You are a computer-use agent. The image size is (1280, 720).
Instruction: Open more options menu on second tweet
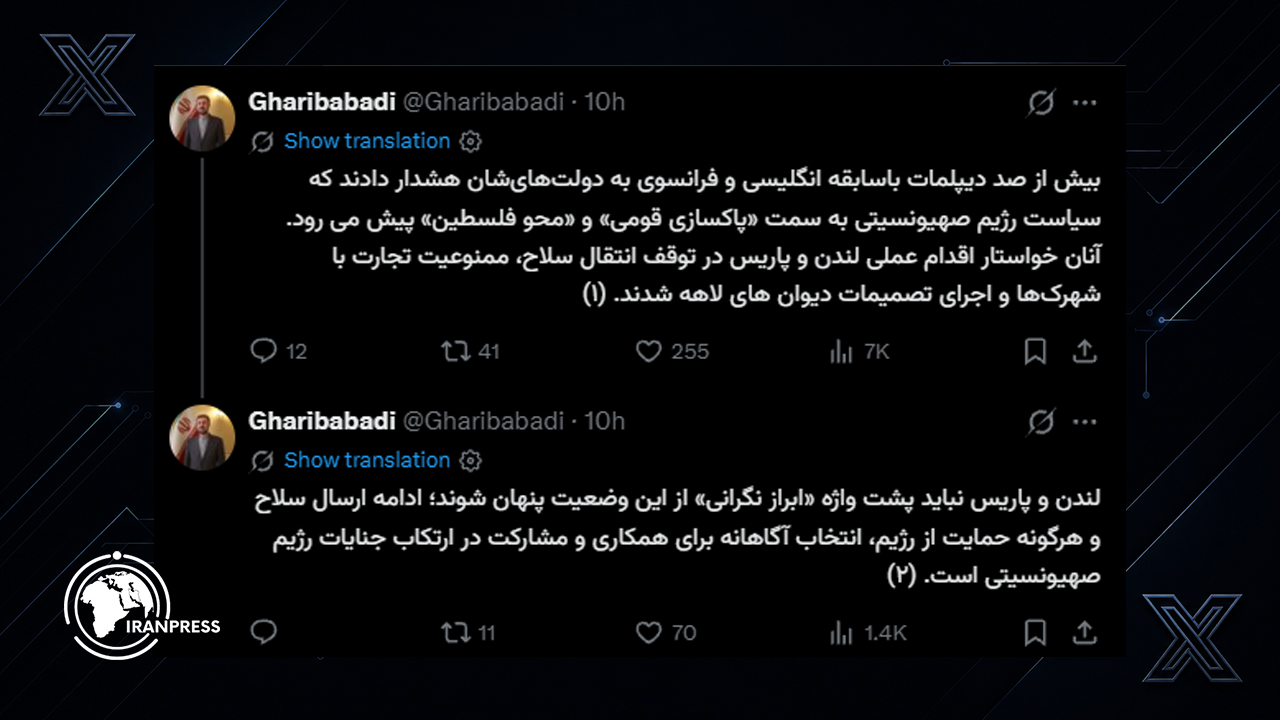coord(1085,422)
